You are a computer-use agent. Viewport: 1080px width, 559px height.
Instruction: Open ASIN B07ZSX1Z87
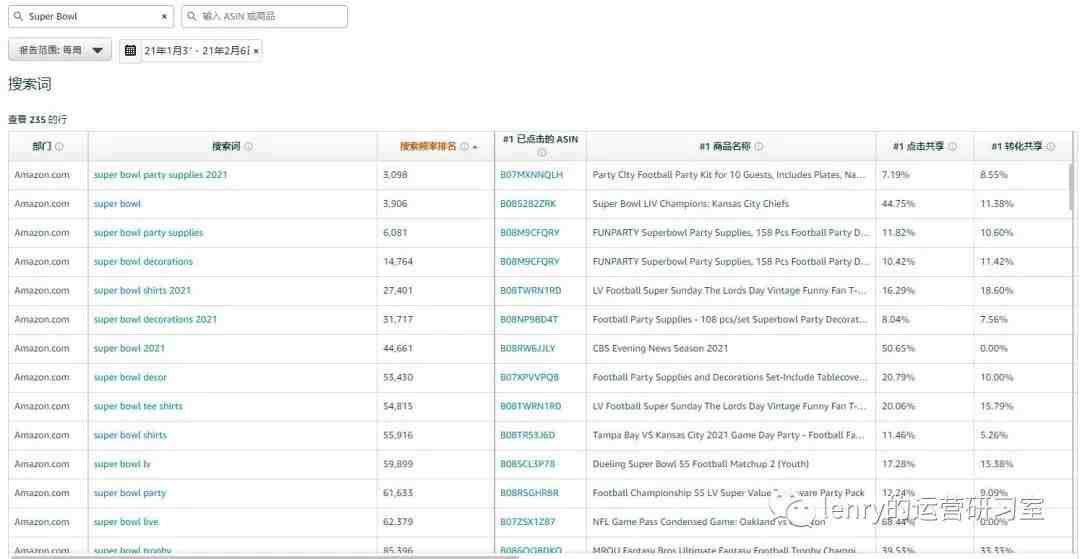528,522
